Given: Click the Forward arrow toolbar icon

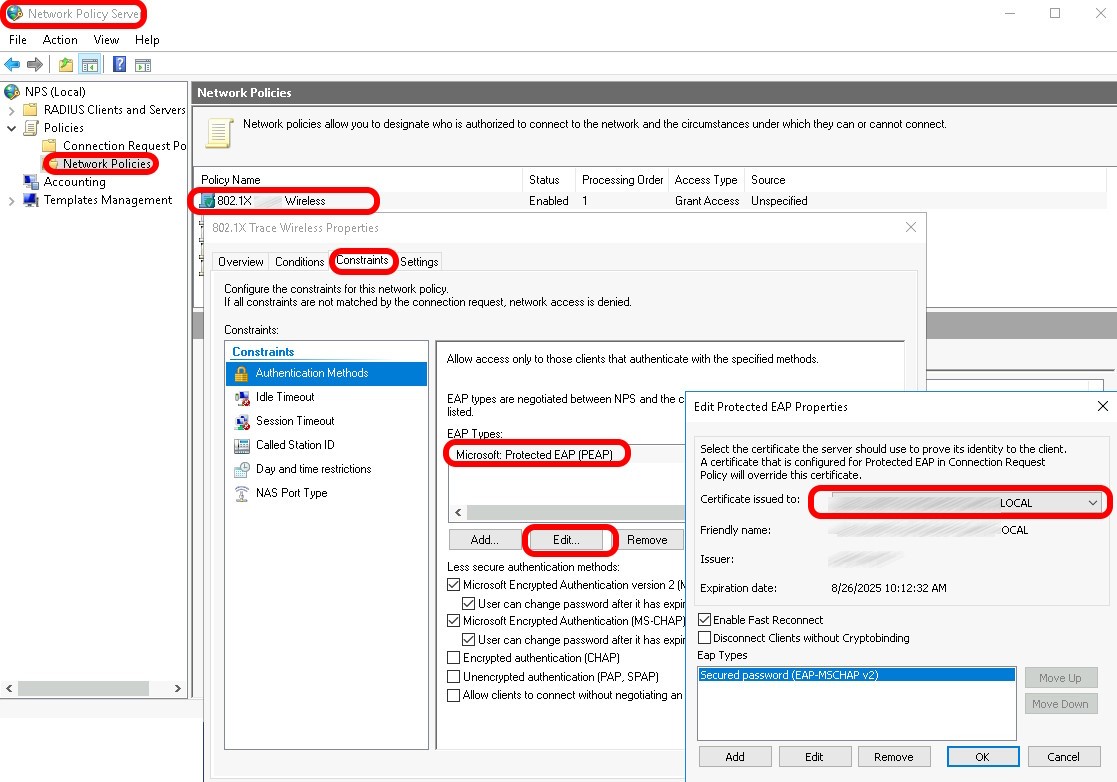Looking at the screenshot, I should pos(34,65).
